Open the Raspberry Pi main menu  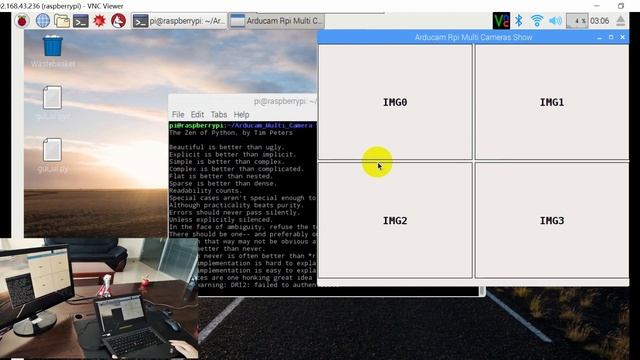coord(22,21)
